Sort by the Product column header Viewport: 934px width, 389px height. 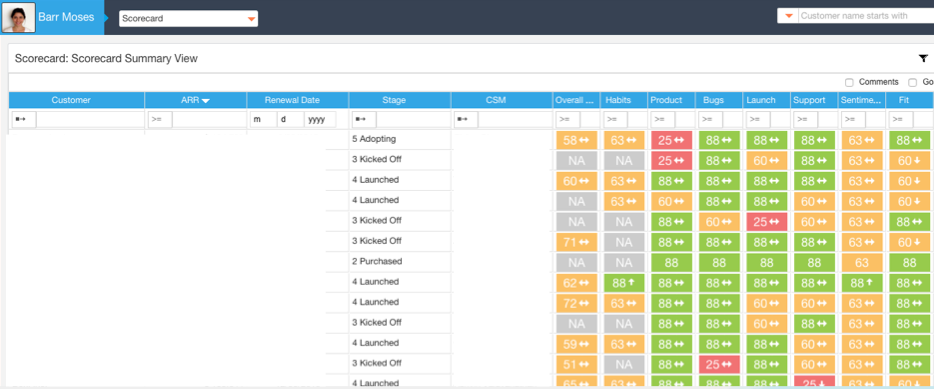point(671,100)
